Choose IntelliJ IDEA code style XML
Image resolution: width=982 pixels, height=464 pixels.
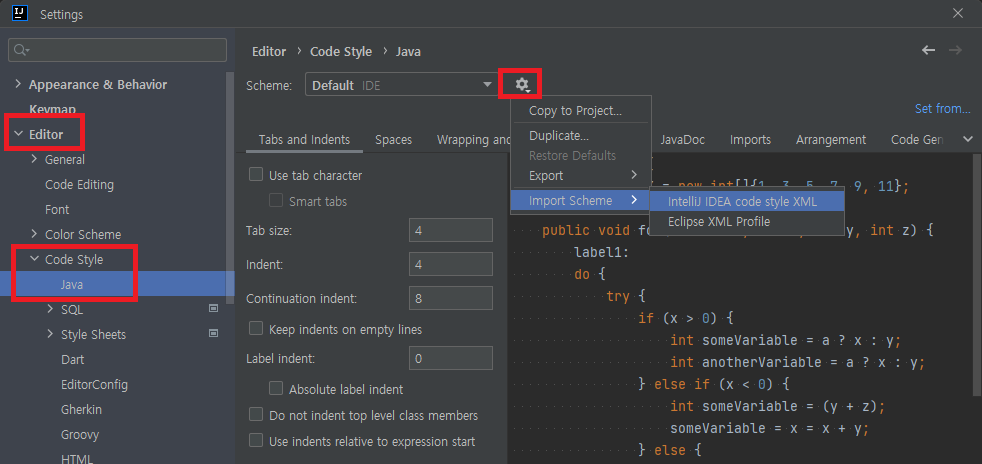coord(747,202)
